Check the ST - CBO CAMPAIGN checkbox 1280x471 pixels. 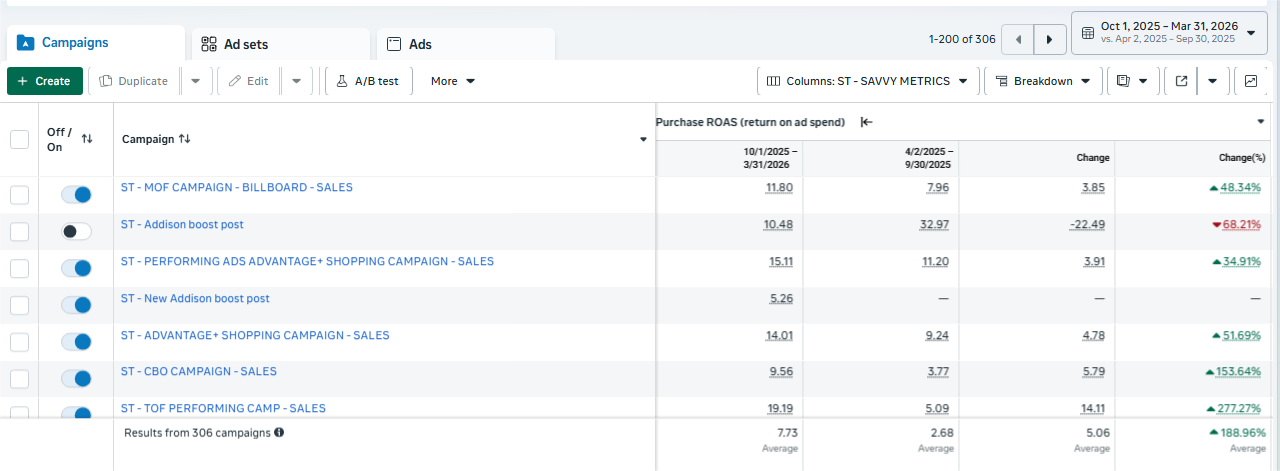point(19,379)
